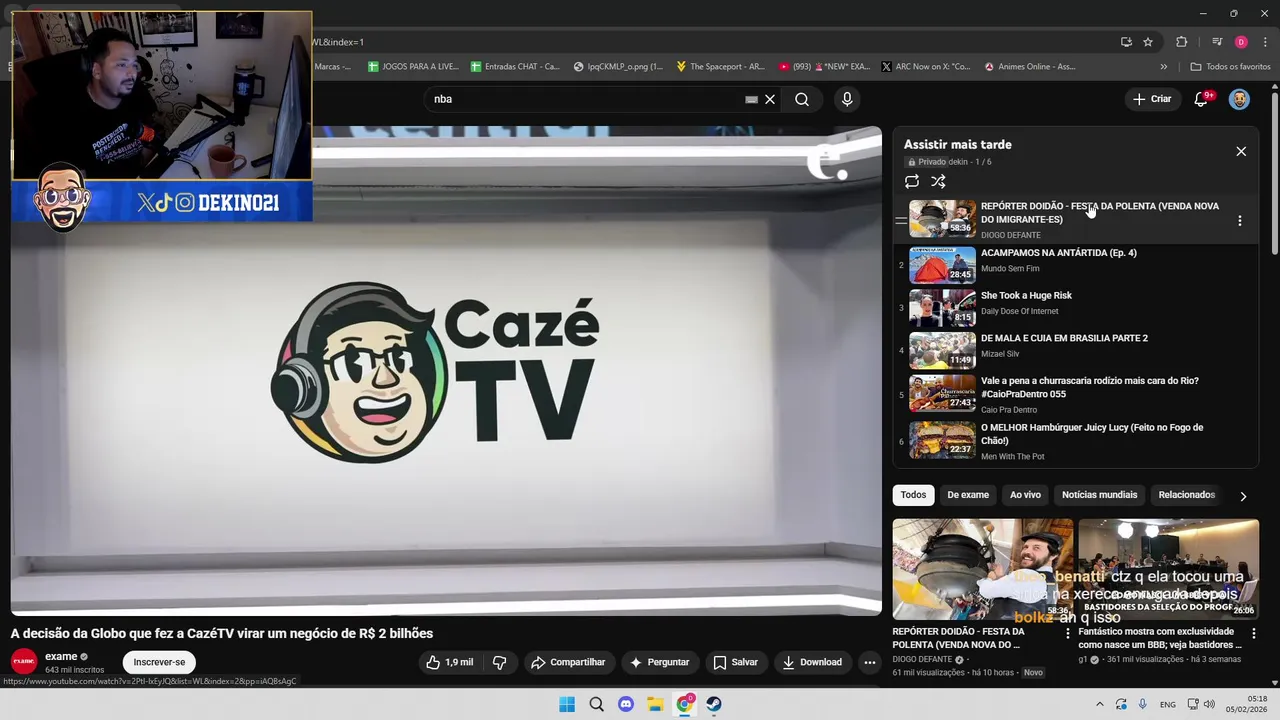Image resolution: width=1280 pixels, height=720 pixels.
Task: Open the churrascaria rodízio video thumbnail in playlist
Action: (942, 393)
